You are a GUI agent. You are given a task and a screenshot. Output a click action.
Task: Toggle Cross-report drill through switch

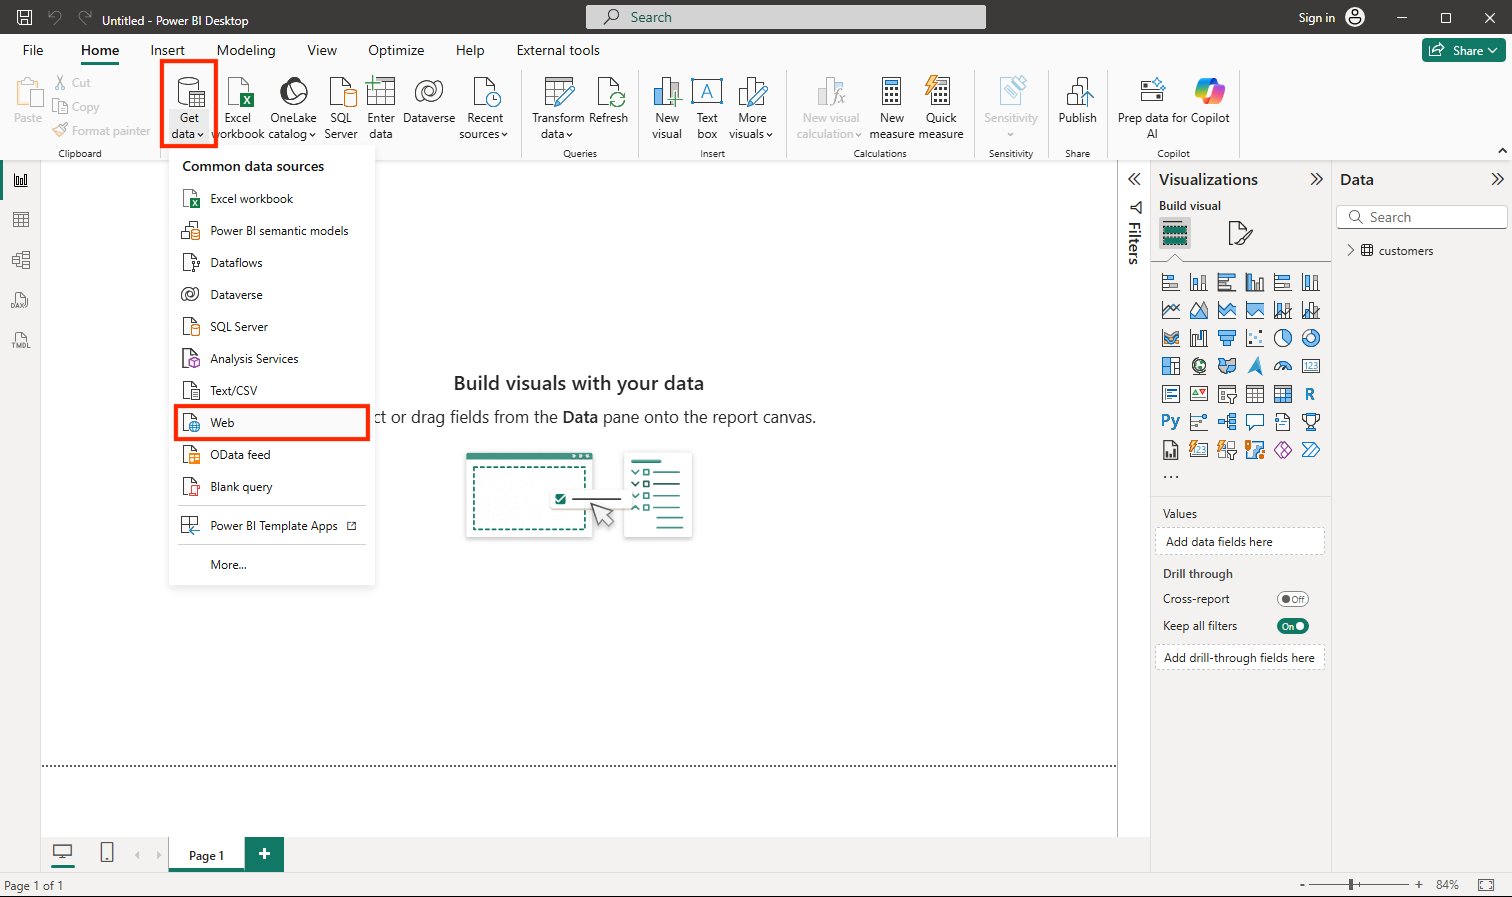pyautogui.click(x=1293, y=599)
